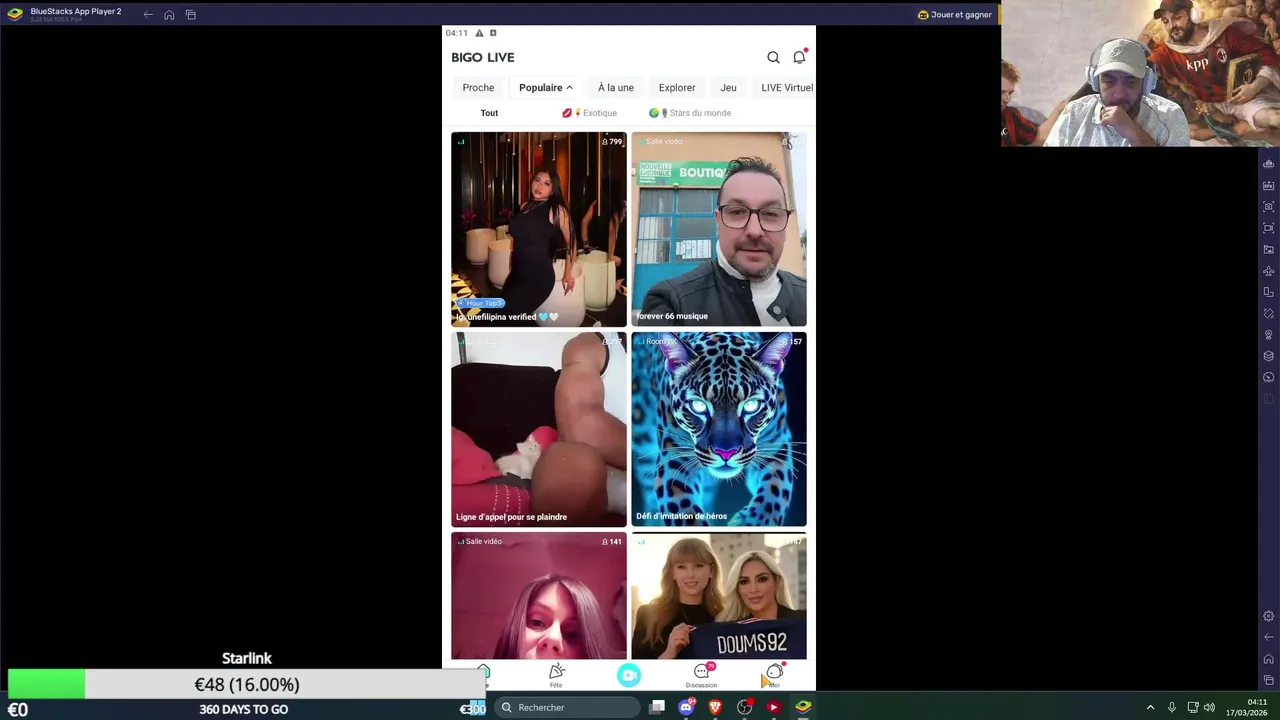Click the BlueStacks icon in the taskbar
The height and width of the screenshot is (720, 1280).
pos(803,707)
